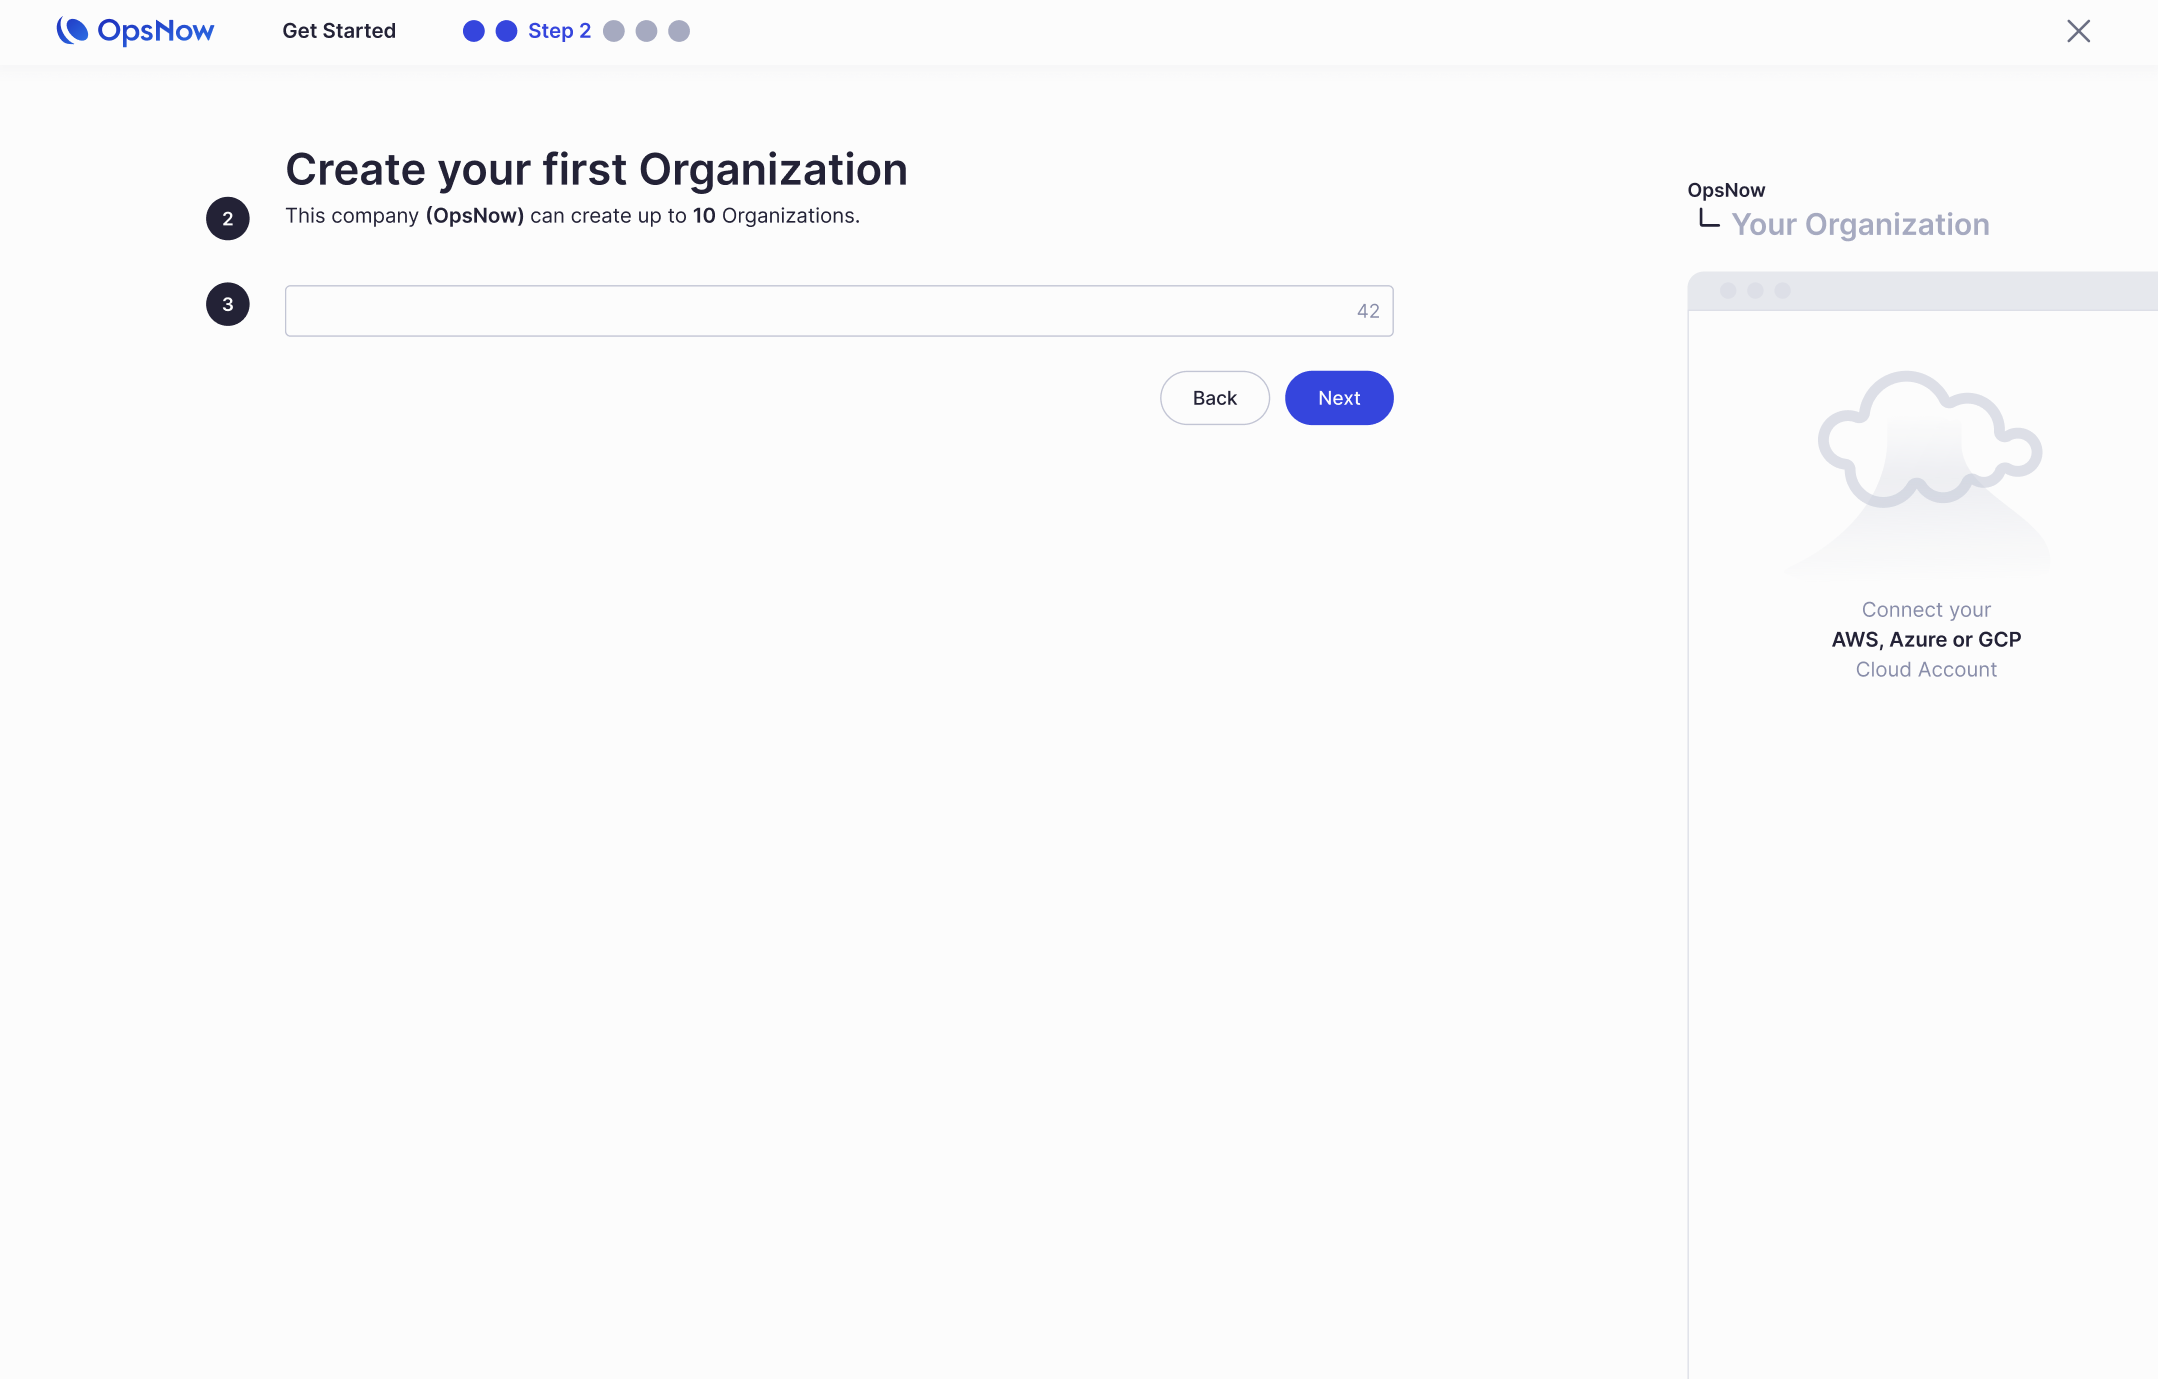The width and height of the screenshot is (2158, 1379).
Task: Click the preview window's first gray dot
Action: coord(1728,291)
